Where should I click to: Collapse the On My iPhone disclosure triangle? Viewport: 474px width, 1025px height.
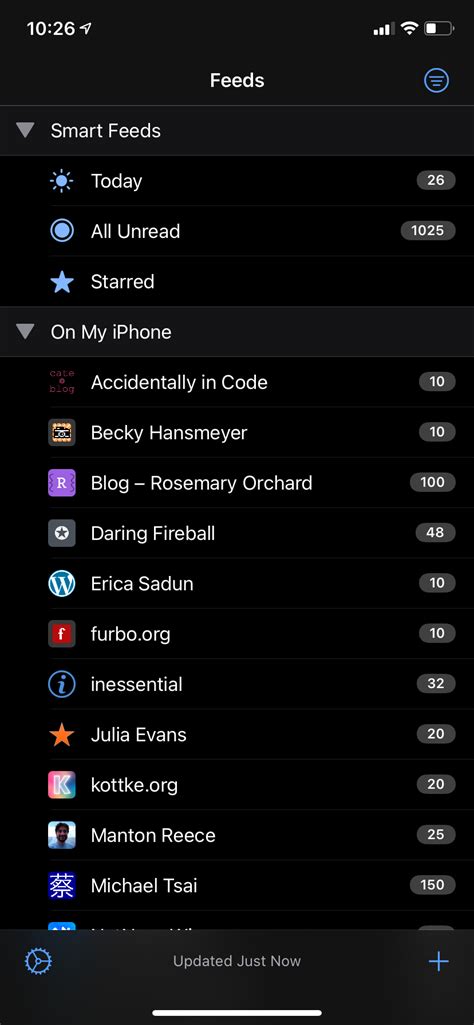[x=25, y=332]
